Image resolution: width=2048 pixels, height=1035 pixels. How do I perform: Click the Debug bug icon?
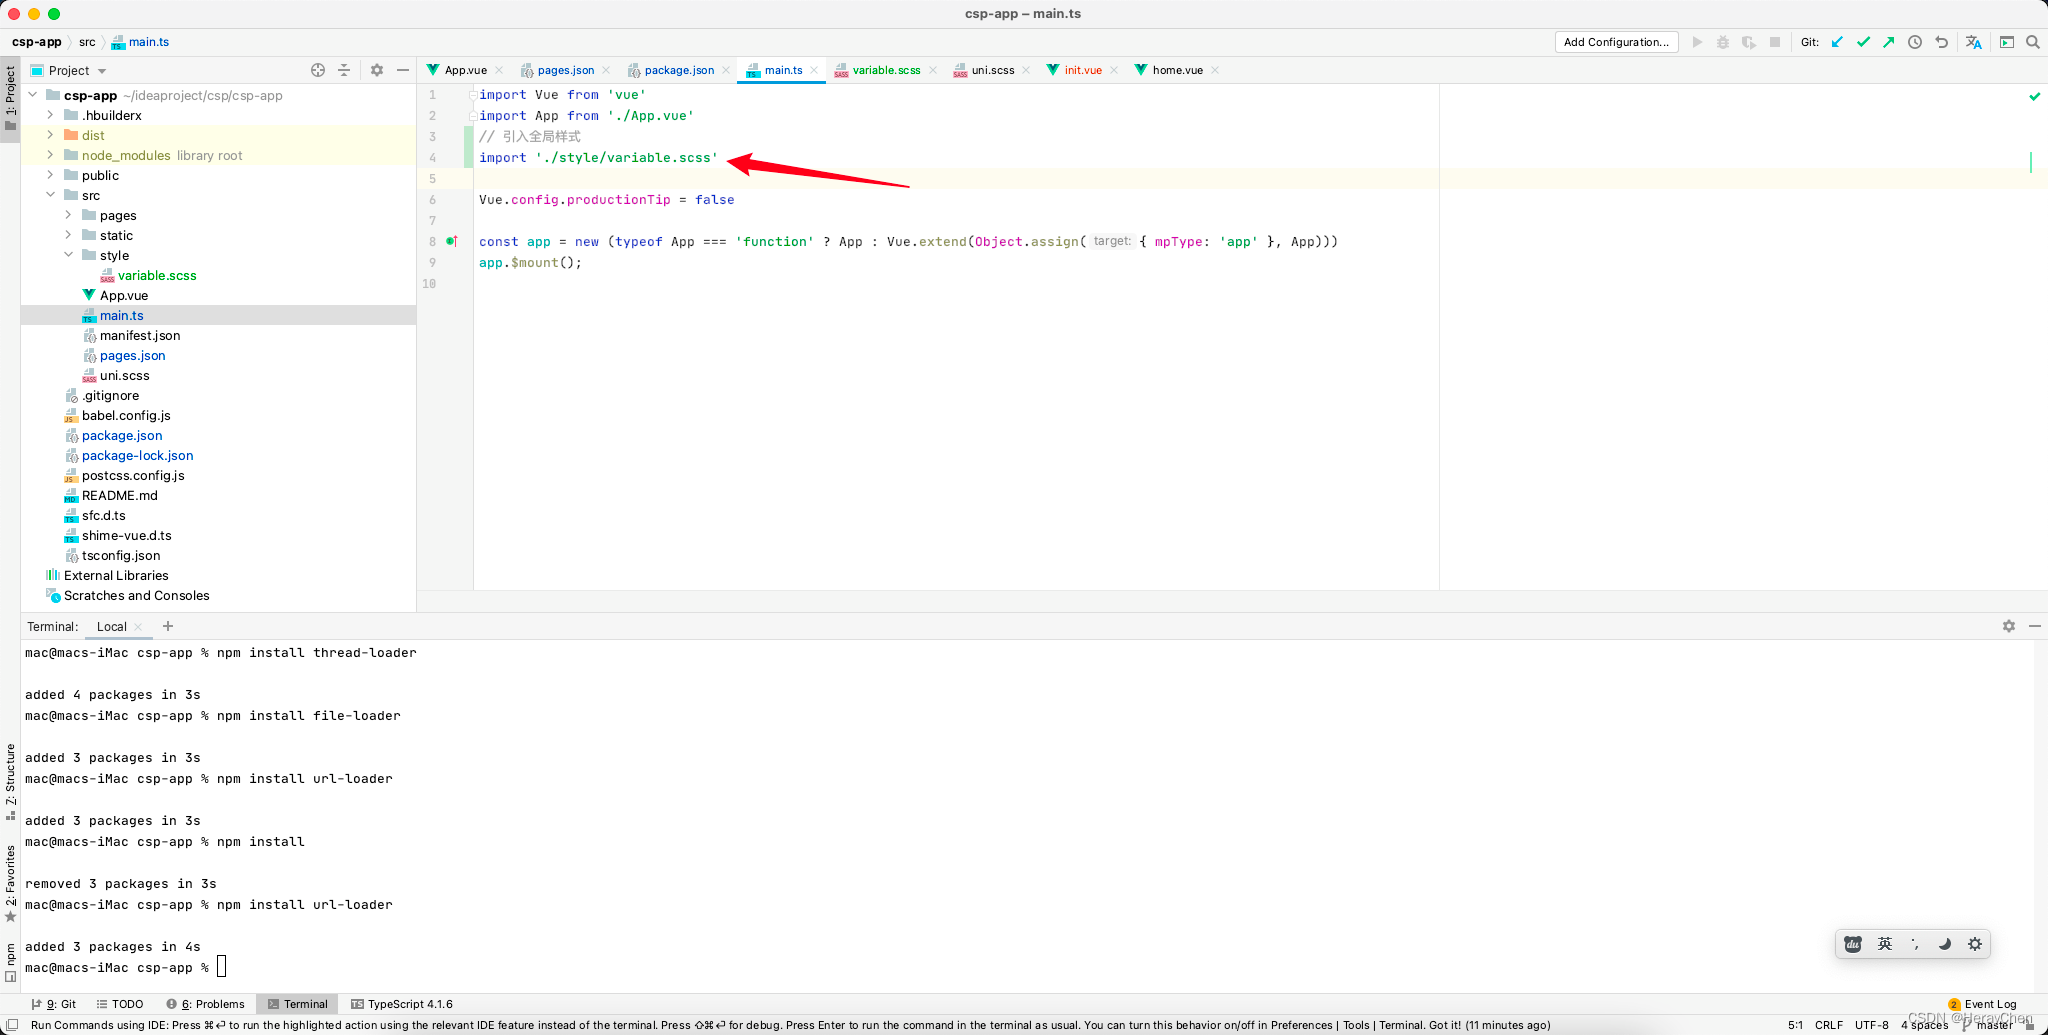click(x=1723, y=42)
